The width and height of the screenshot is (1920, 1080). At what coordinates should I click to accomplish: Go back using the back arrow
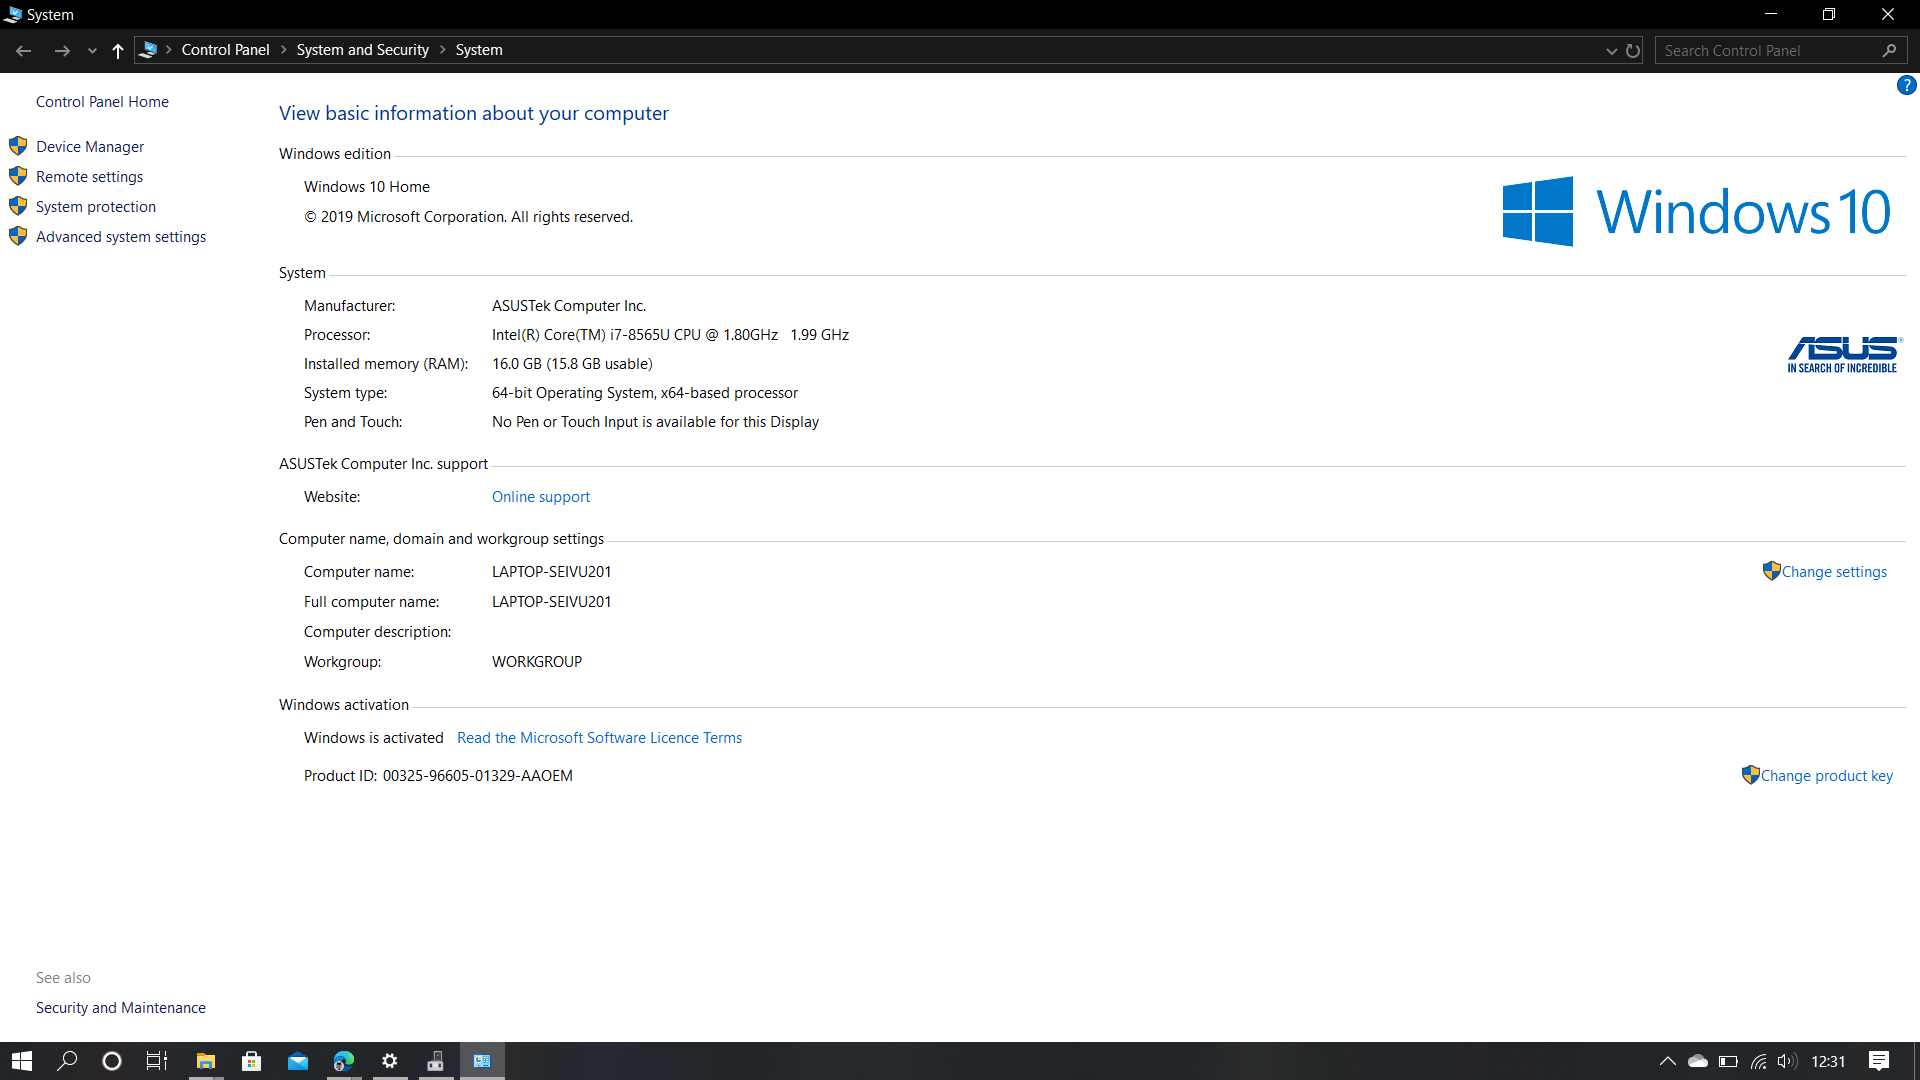[x=24, y=50]
